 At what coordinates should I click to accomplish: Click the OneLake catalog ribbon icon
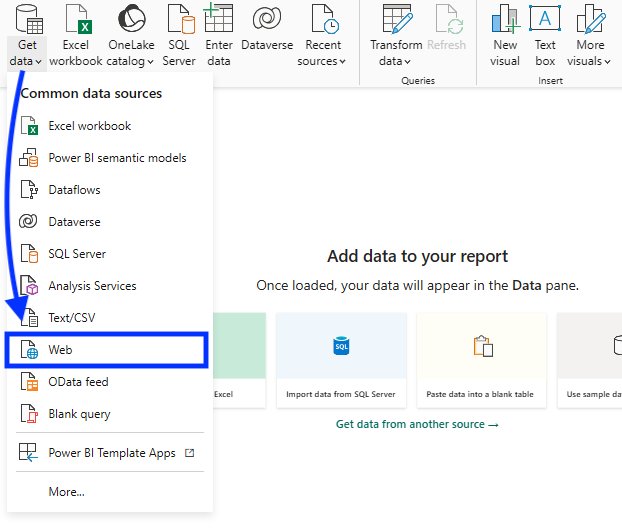point(132,18)
